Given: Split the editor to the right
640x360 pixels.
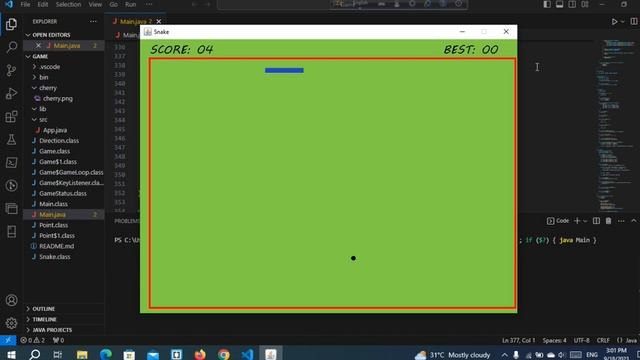Looking at the screenshot, I should point(634,22).
